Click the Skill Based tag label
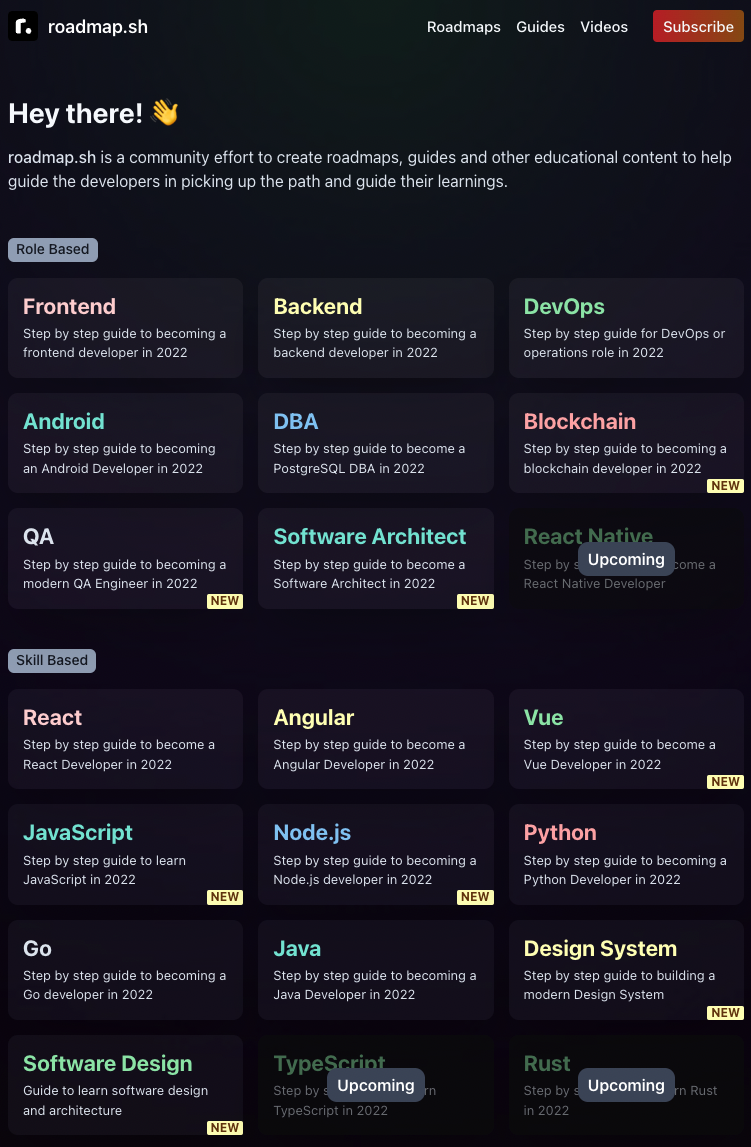The image size is (751, 1147). click(x=52, y=660)
